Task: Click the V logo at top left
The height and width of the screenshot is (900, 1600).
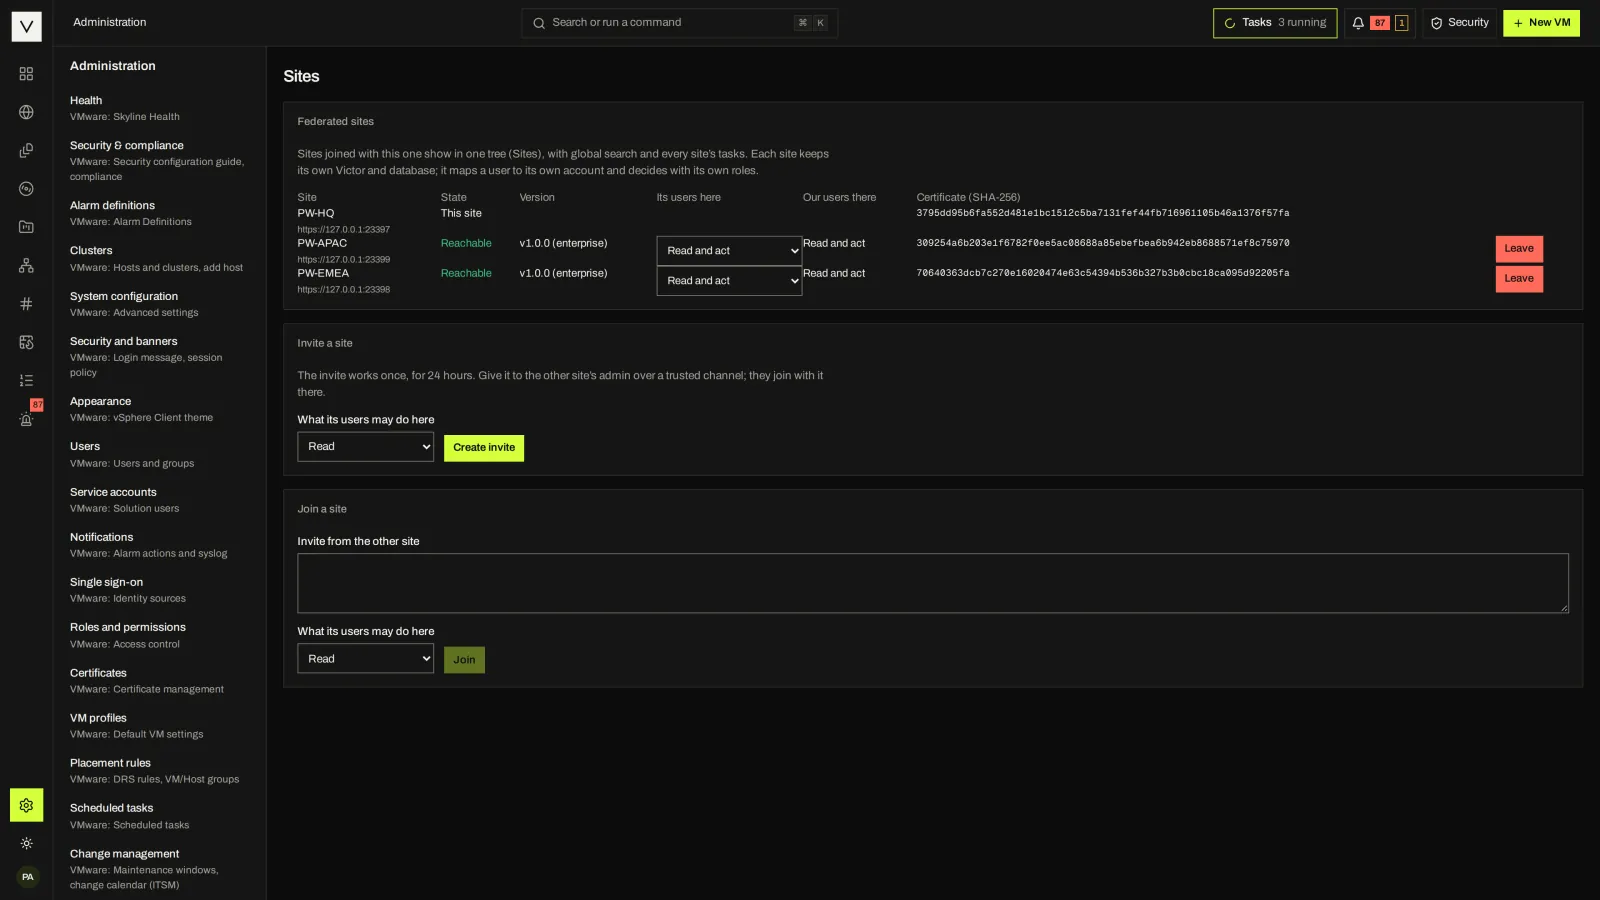Action: click(x=26, y=26)
